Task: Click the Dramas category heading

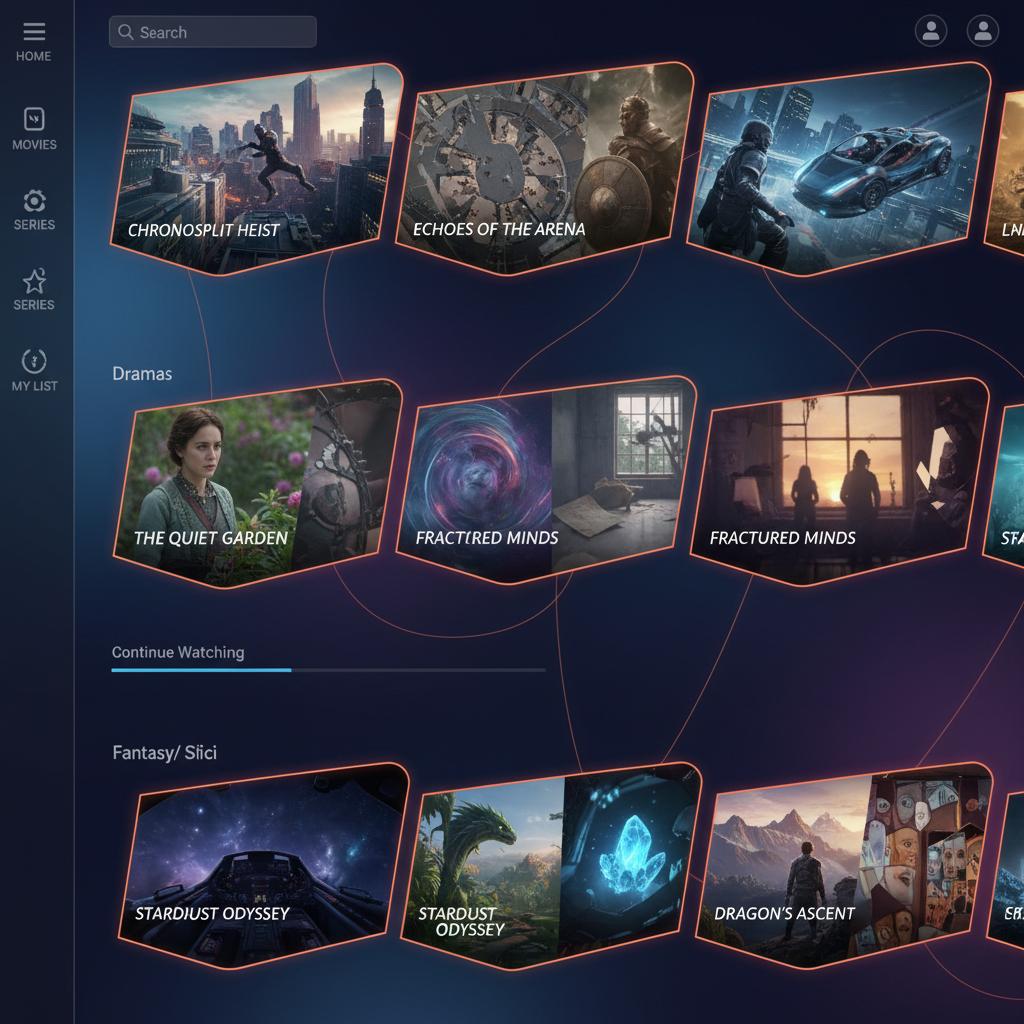Action: 142,374
